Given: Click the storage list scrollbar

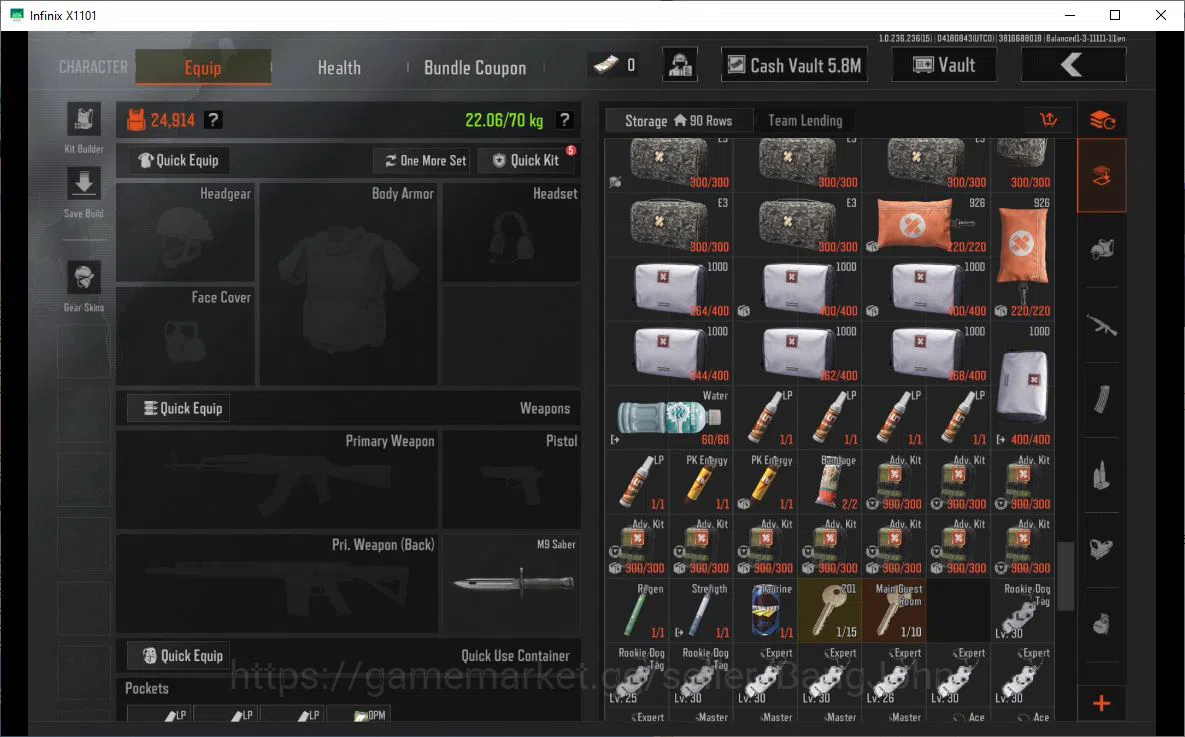Looking at the screenshot, I should [x=1066, y=576].
